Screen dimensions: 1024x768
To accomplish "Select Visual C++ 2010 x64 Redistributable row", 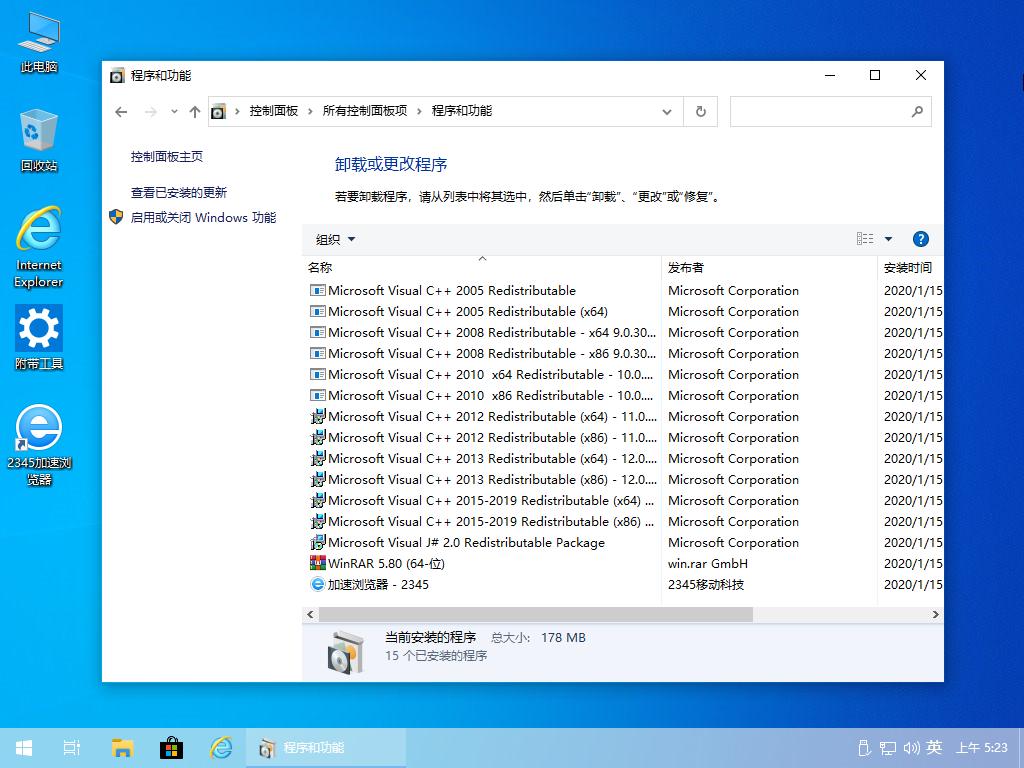I will tap(624, 374).
